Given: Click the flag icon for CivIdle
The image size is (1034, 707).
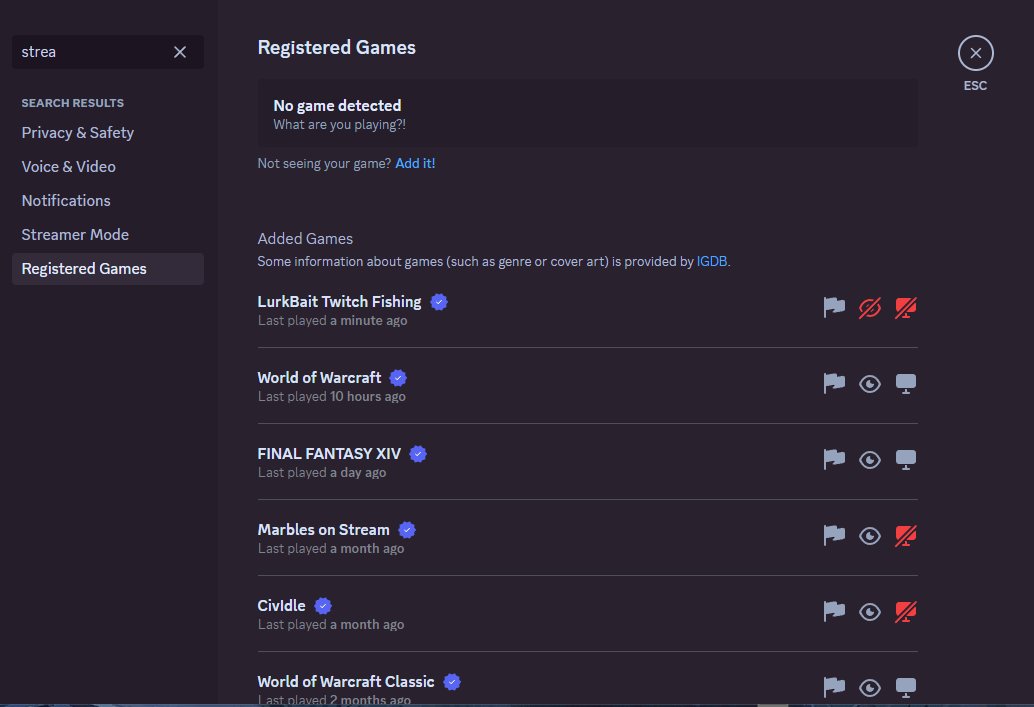Looking at the screenshot, I should (x=834, y=611).
